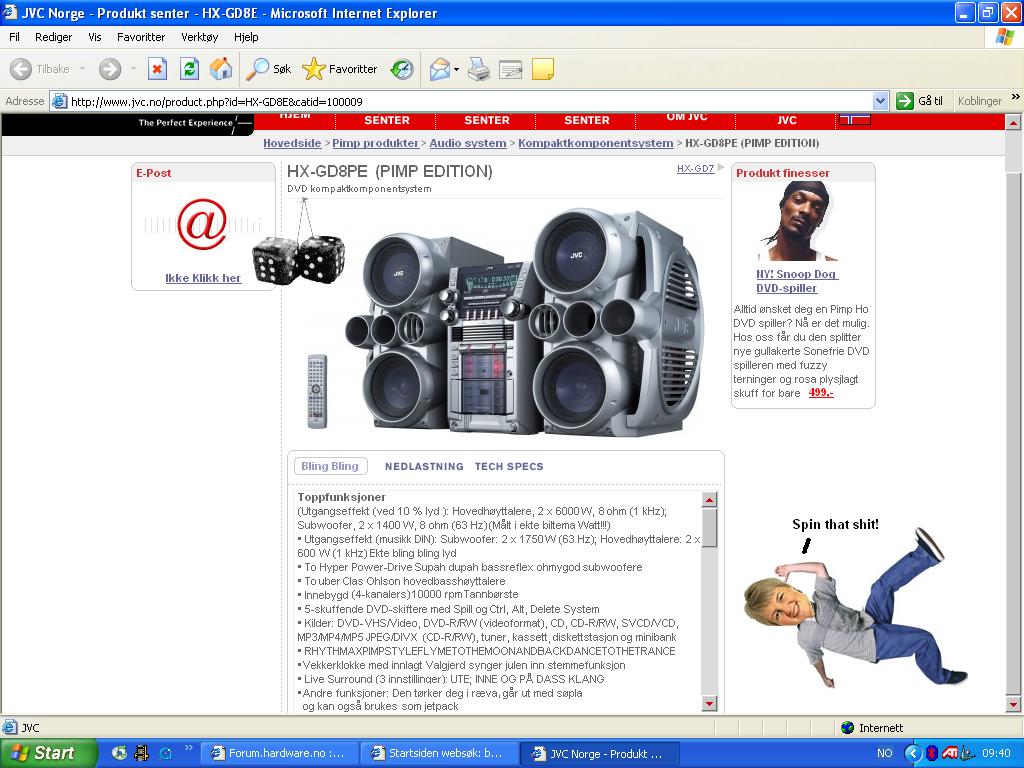The image size is (1024, 768).
Task: Select the Bling Bling tab
Action: 330,466
